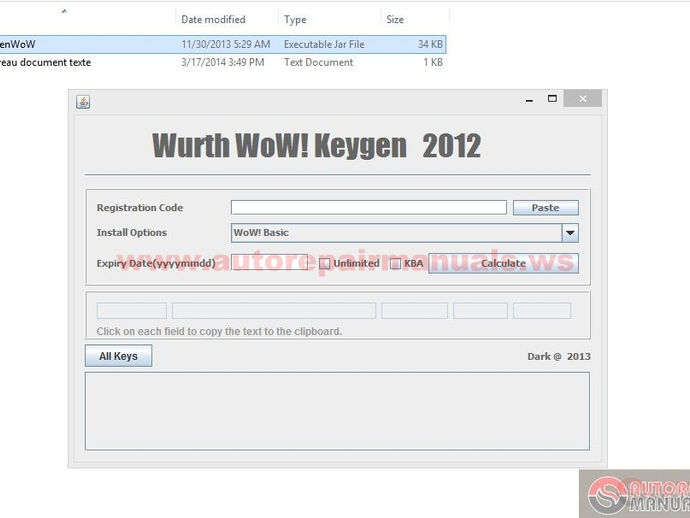This screenshot has height=518, width=690.
Task: Select the Executable Jar File row
Action: click(x=223, y=44)
